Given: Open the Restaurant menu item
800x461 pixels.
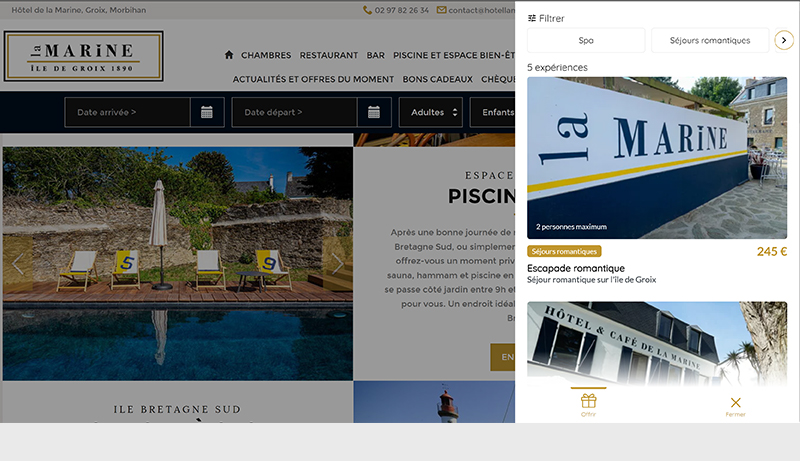Looking at the screenshot, I should [329, 55].
